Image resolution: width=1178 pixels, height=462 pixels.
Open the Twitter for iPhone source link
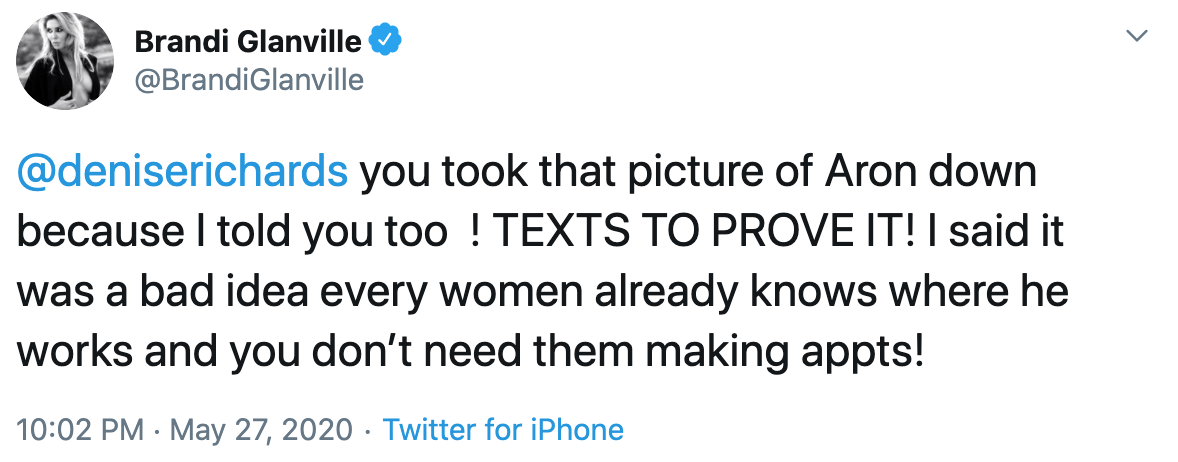503,430
